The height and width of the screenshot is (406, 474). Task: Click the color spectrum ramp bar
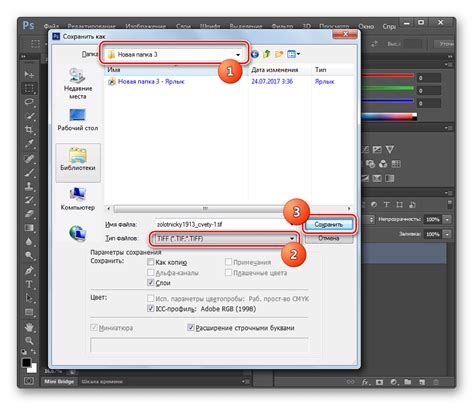point(389,116)
